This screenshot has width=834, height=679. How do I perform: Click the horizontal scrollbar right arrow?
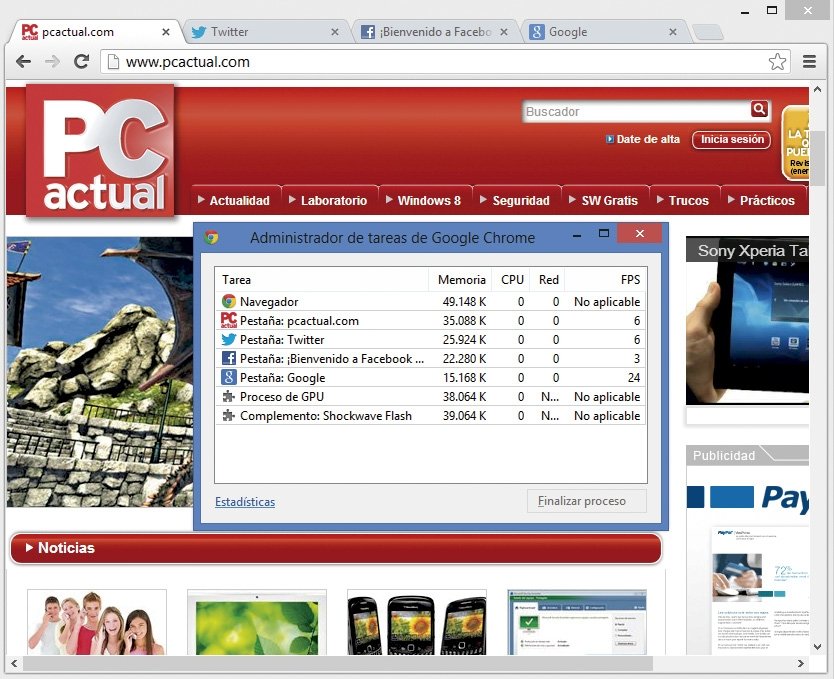point(800,663)
